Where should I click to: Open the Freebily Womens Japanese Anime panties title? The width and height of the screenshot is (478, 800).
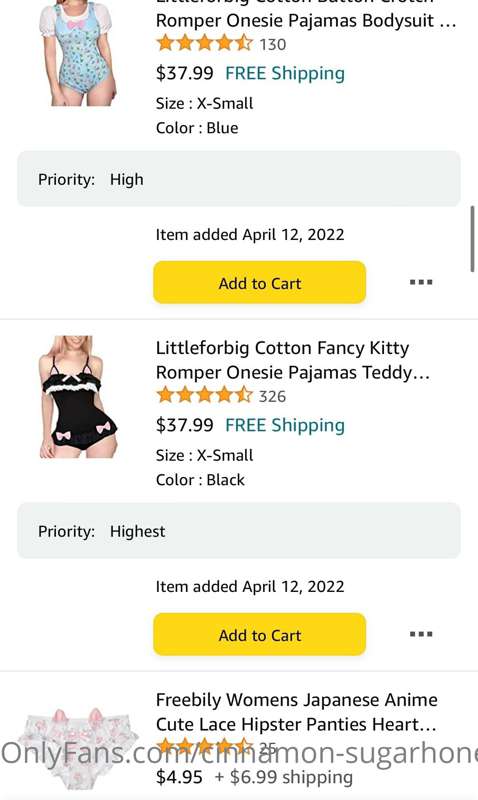296,712
